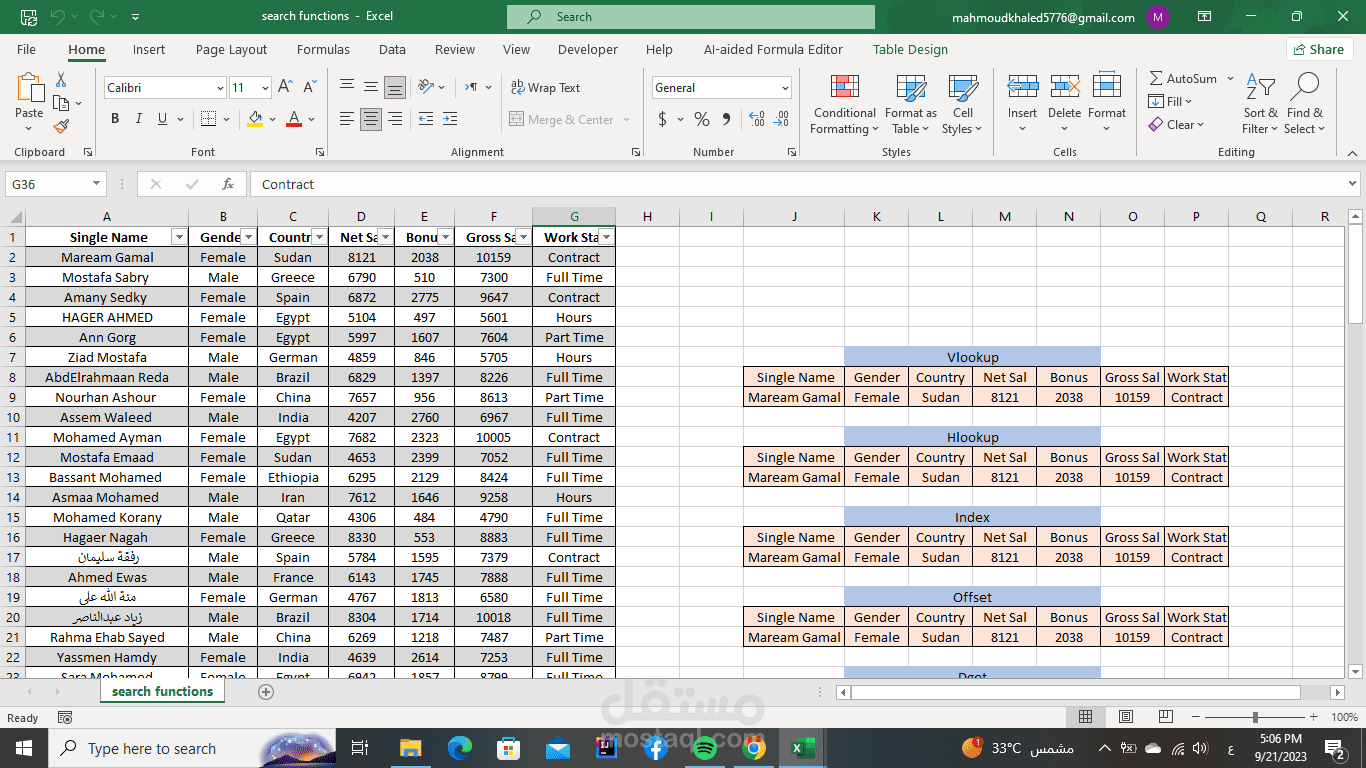
Task: Click the Decrease Font Size icon
Action: (x=310, y=88)
